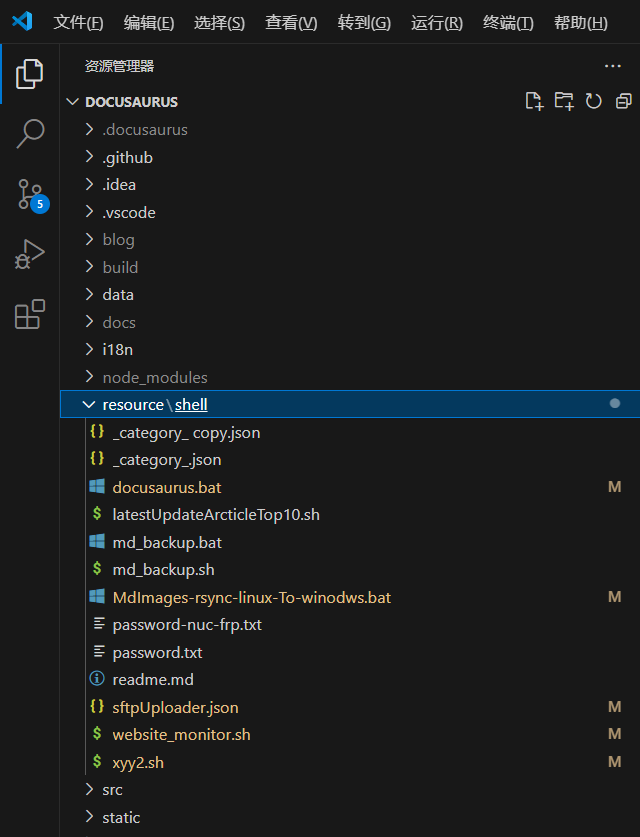This screenshot has width=640, height=837.
Task: Click the modified dot on resource\shell row
Action: coord(615,403)
